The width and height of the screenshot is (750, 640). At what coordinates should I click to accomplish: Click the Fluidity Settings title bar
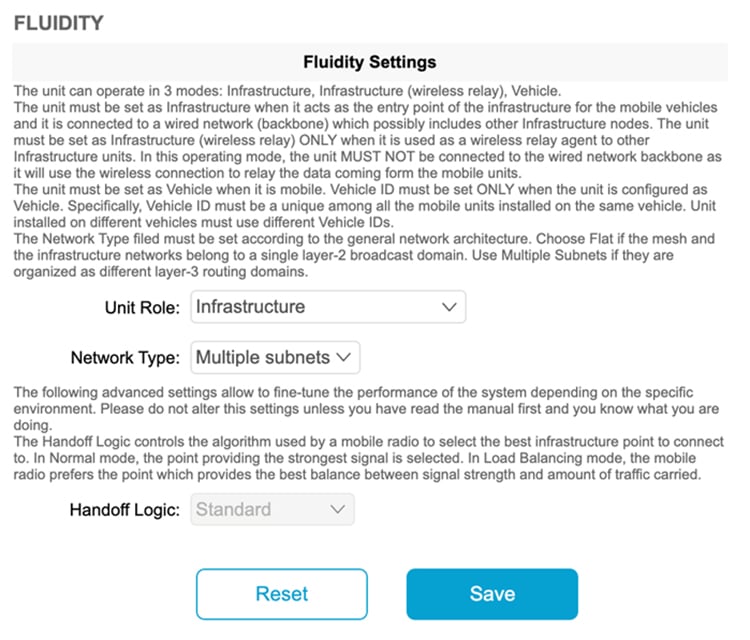[x=370, y=62]
